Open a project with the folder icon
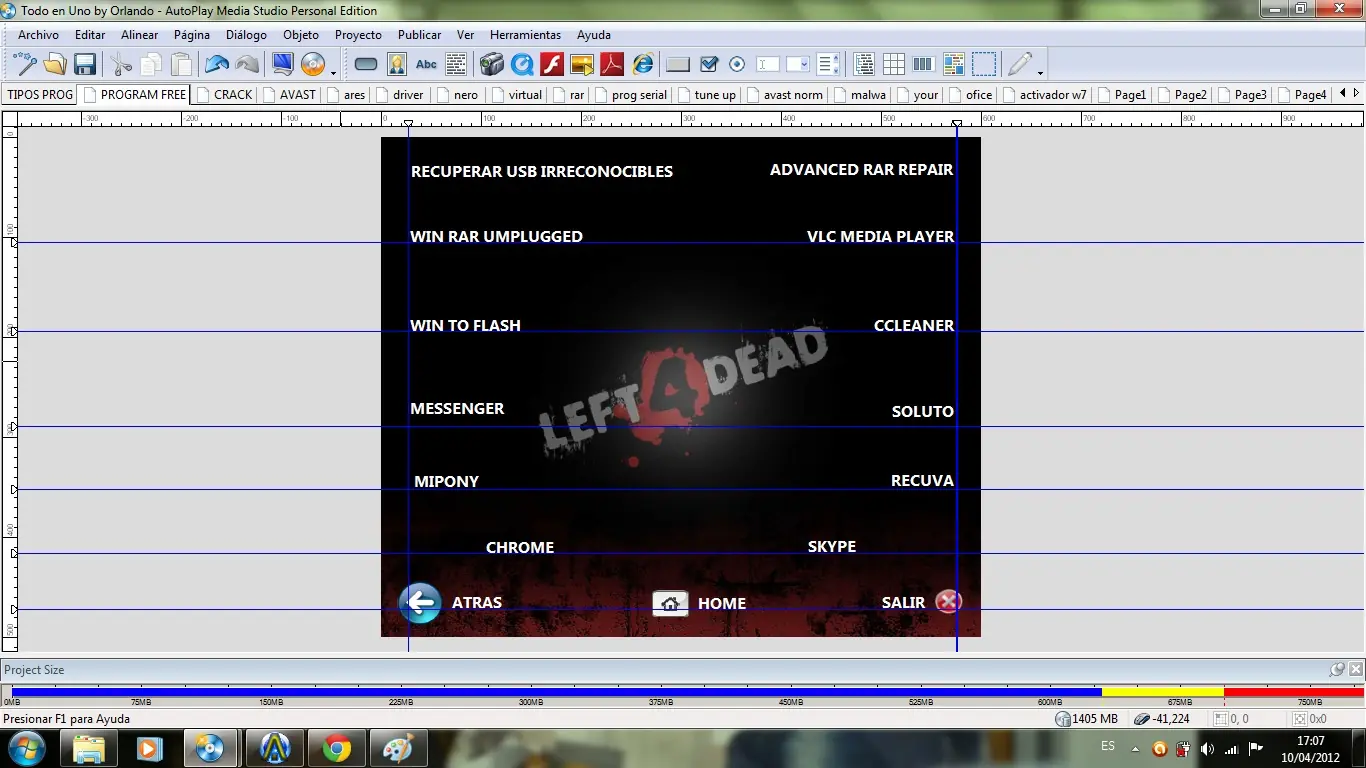The height and width of the screenshot is (768, 1366). [55, 65]
